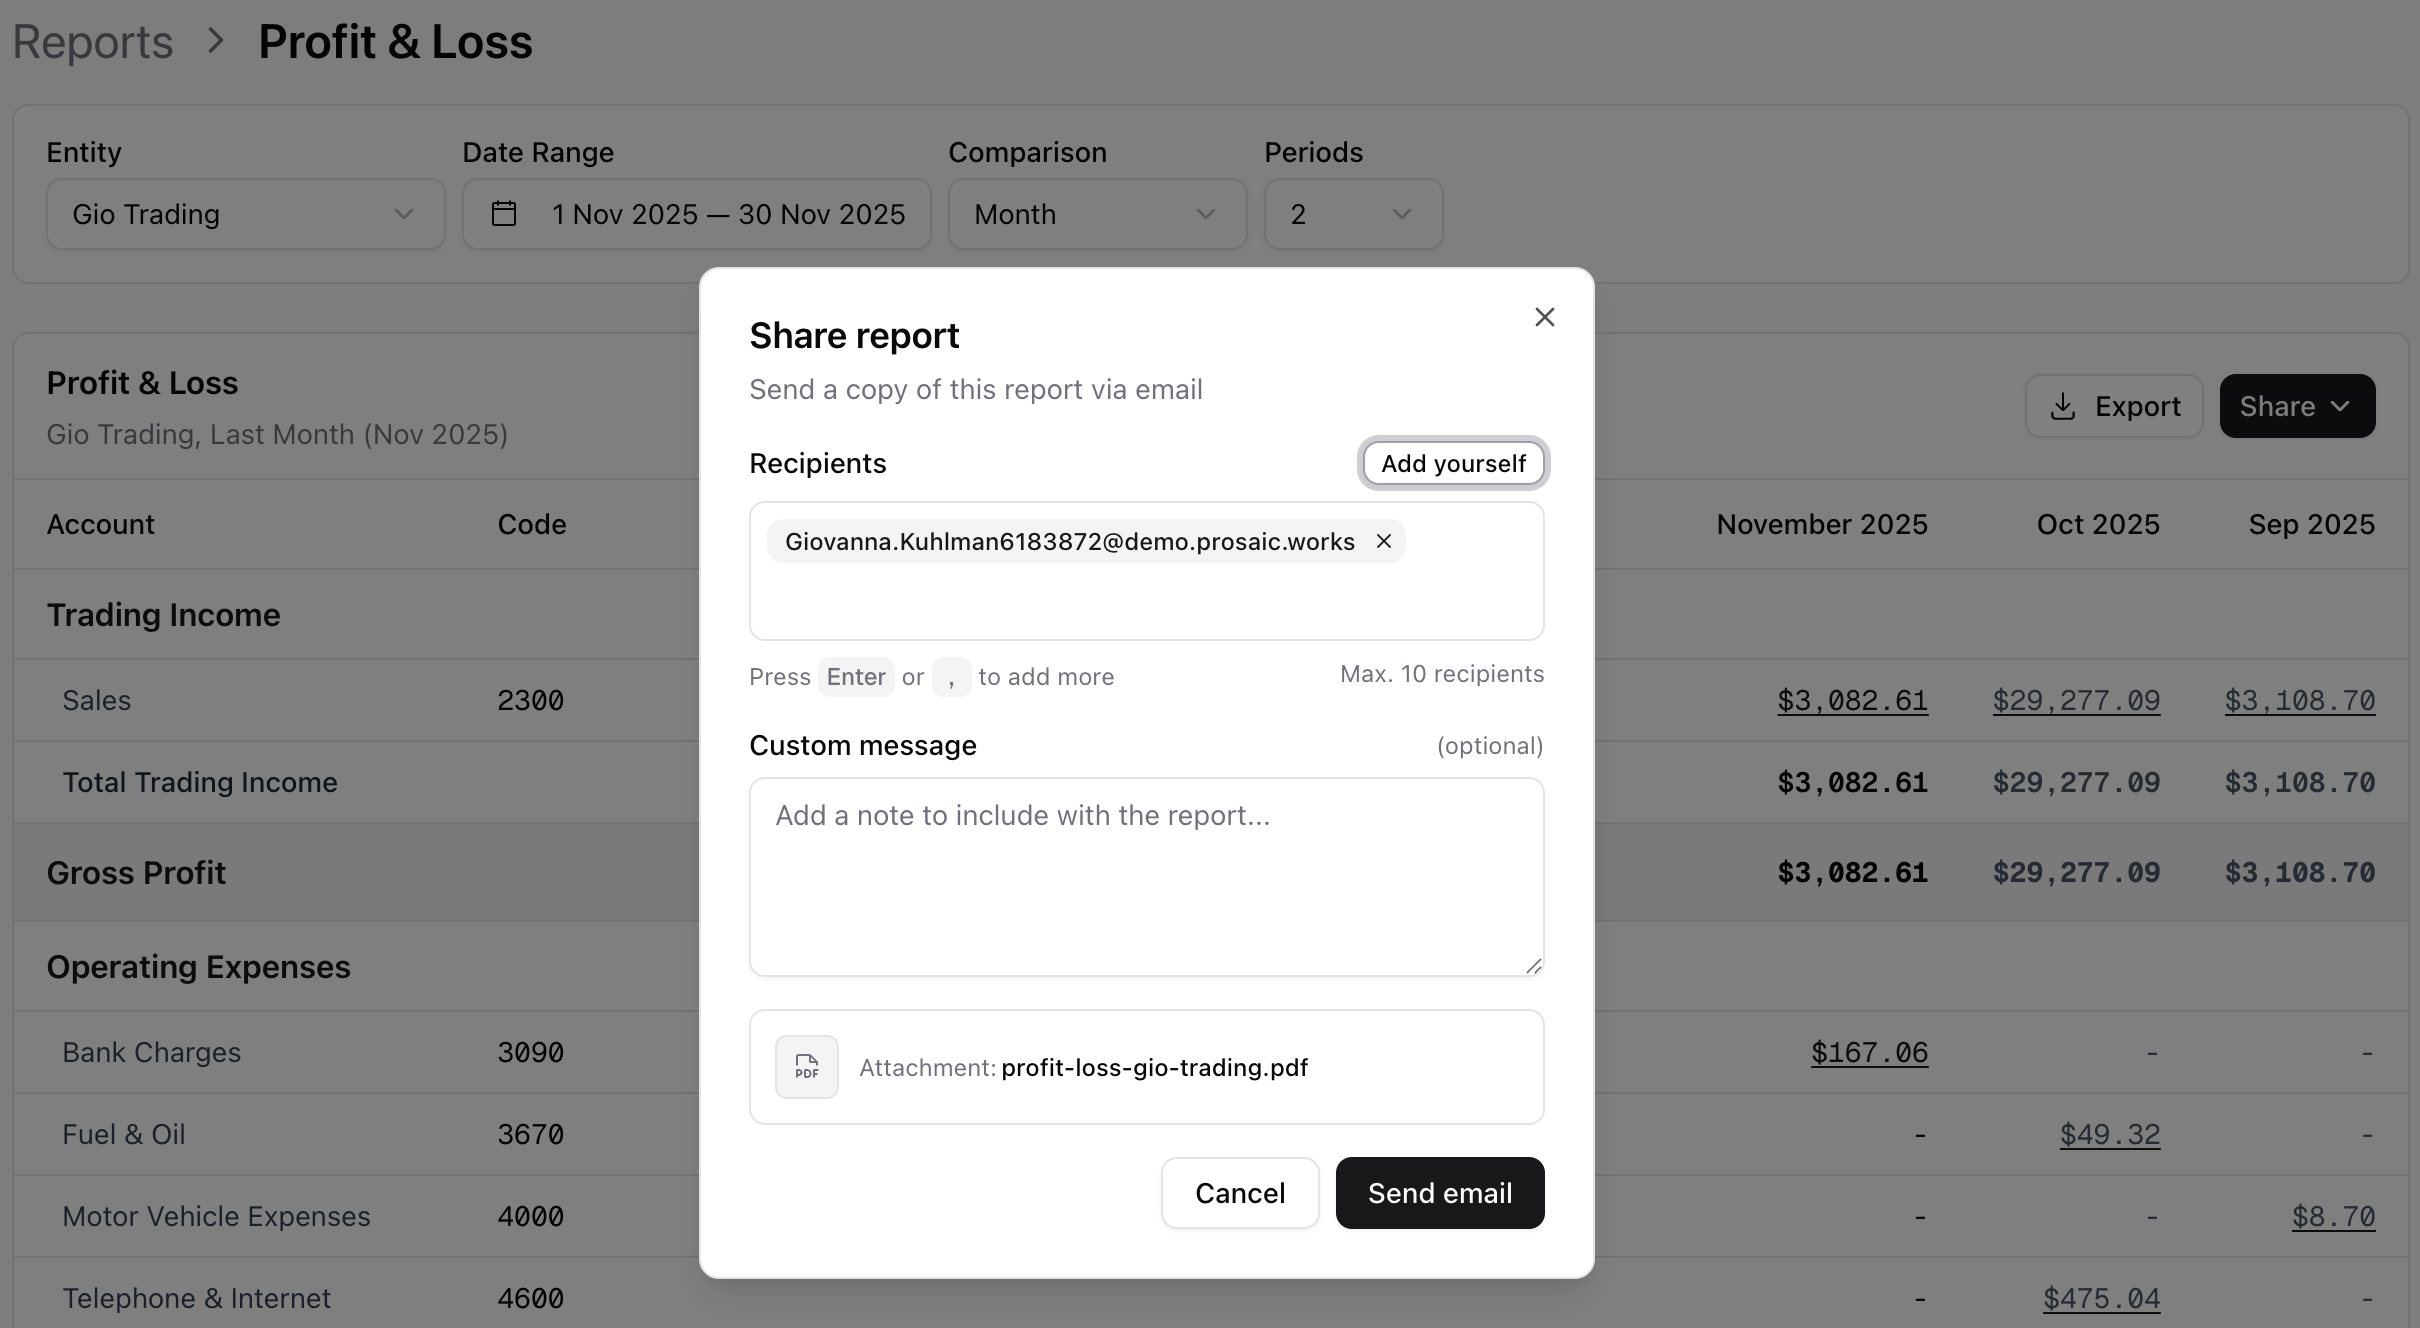2420x1328 pixels.
Task: Cancel sharing the report
Action: click(x=1239, y=1193)
